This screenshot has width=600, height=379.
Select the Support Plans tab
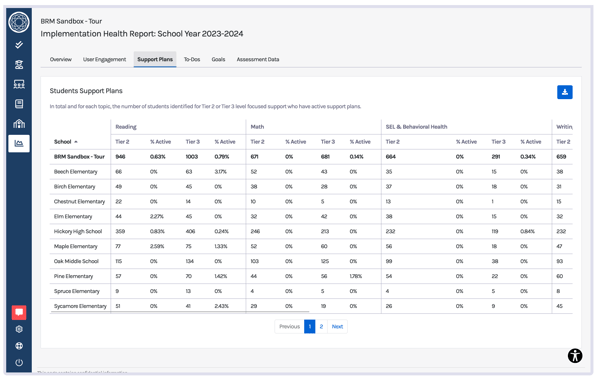coord(155,59)
